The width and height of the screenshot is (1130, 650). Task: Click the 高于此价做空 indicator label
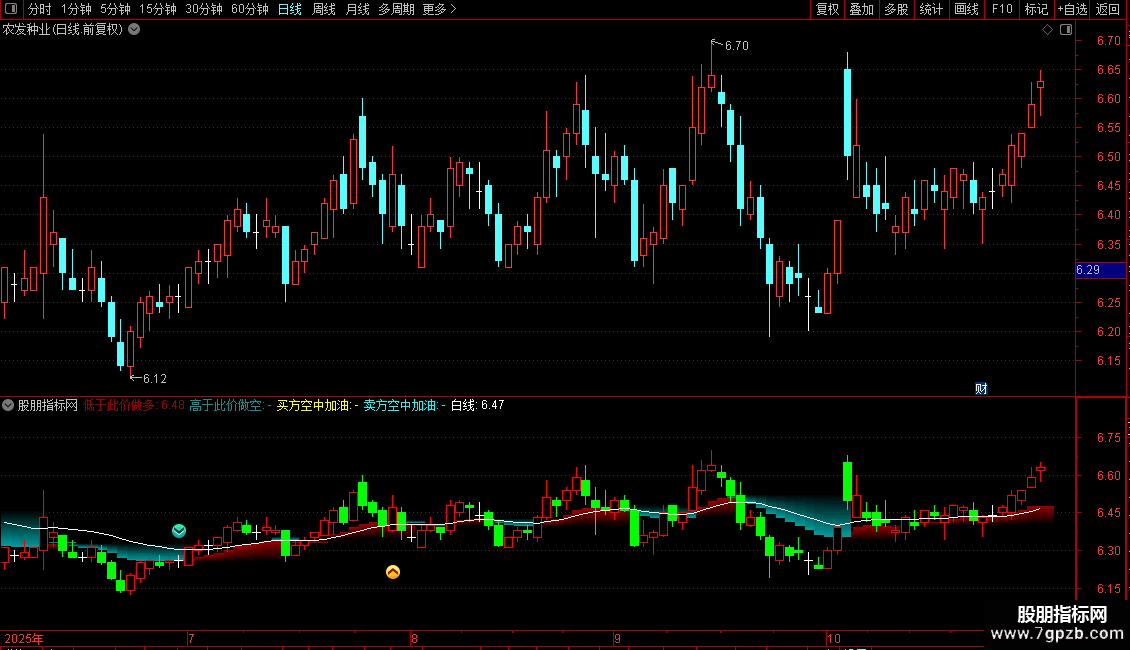coord(230,405)
